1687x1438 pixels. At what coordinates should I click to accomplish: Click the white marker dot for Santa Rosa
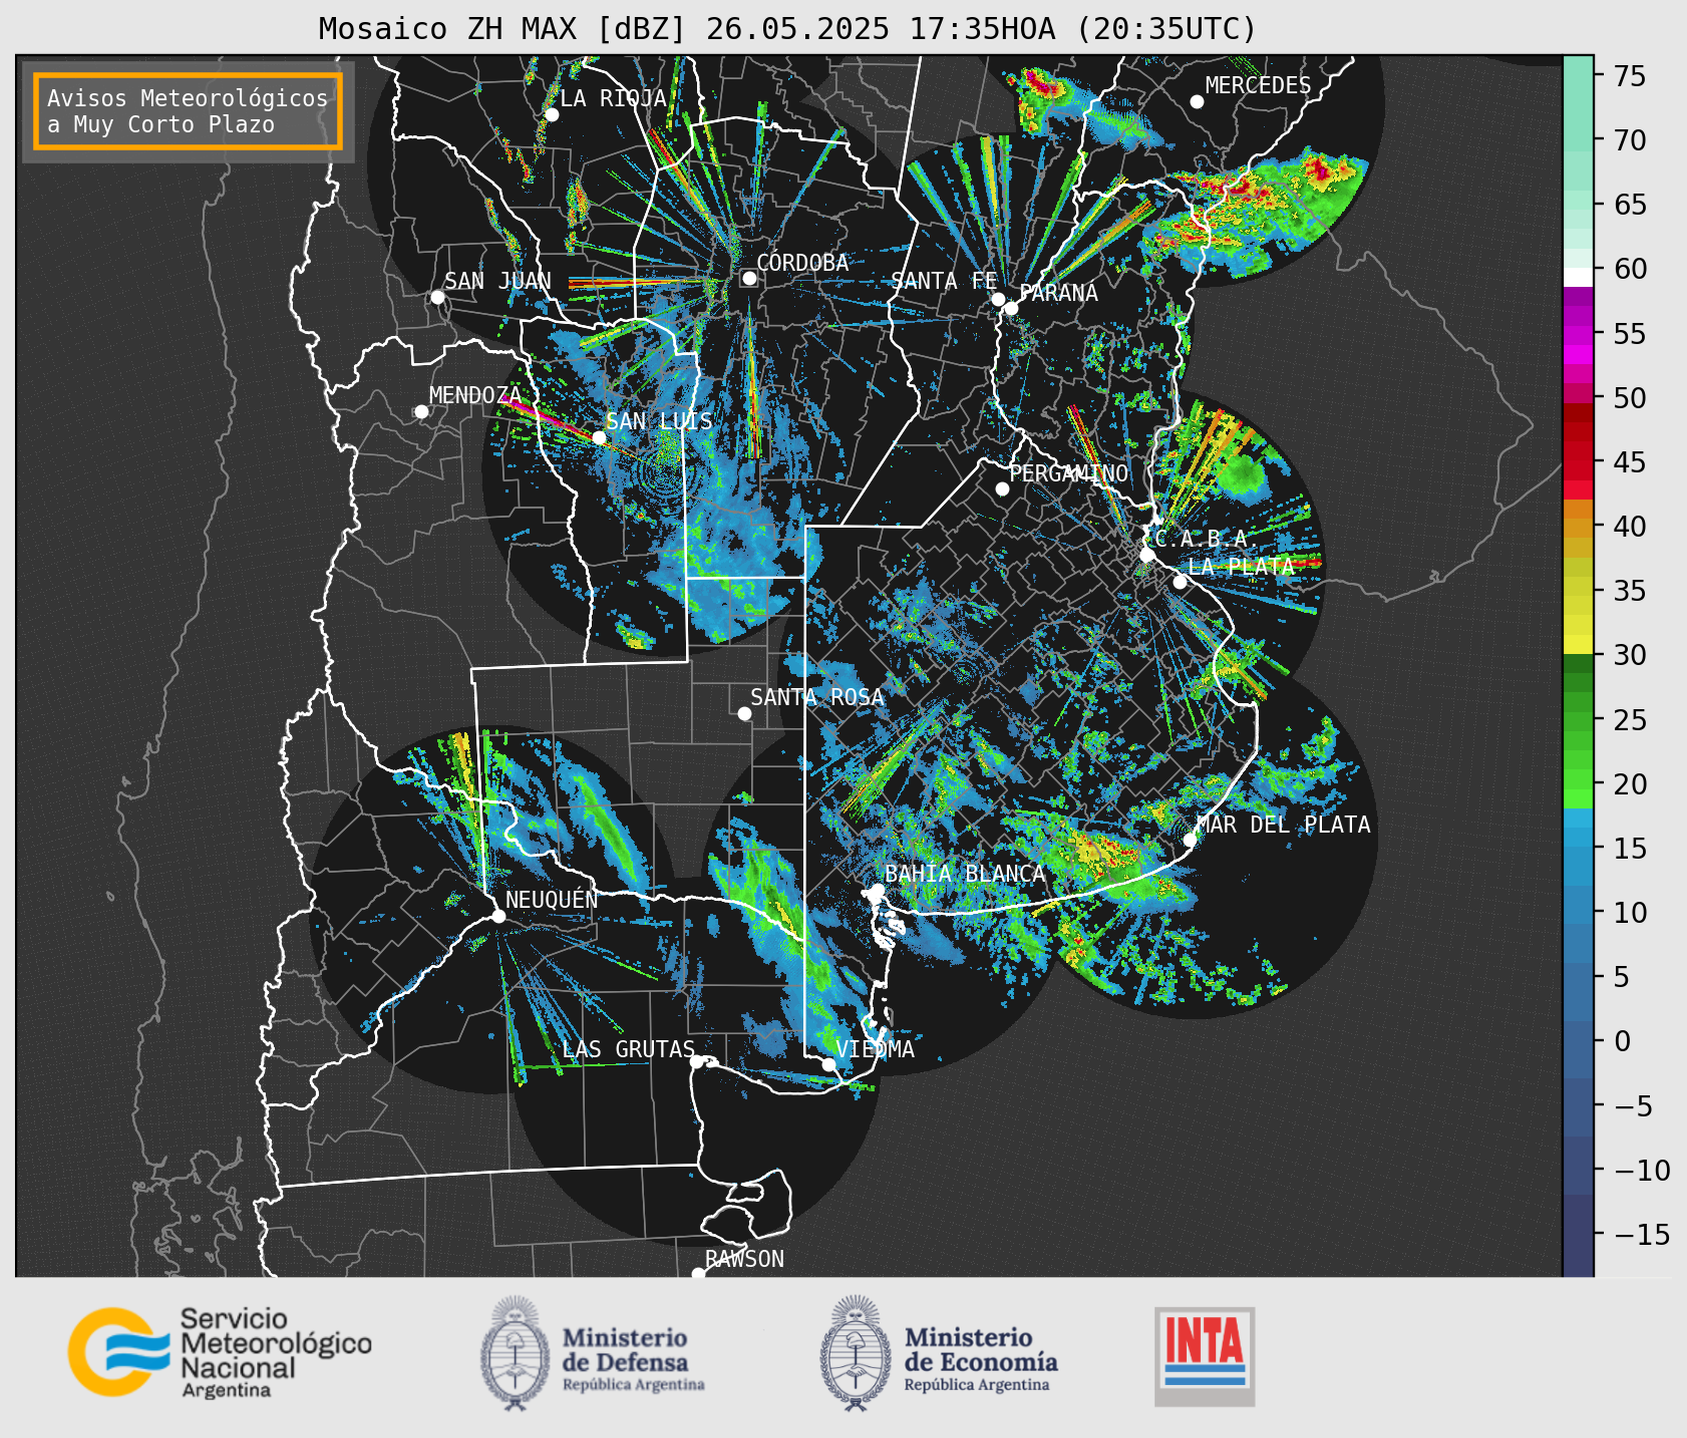(744, 714)
